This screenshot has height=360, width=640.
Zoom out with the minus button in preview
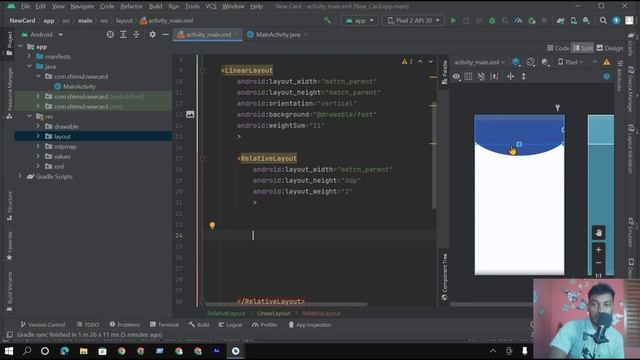[x=598, y=263]
